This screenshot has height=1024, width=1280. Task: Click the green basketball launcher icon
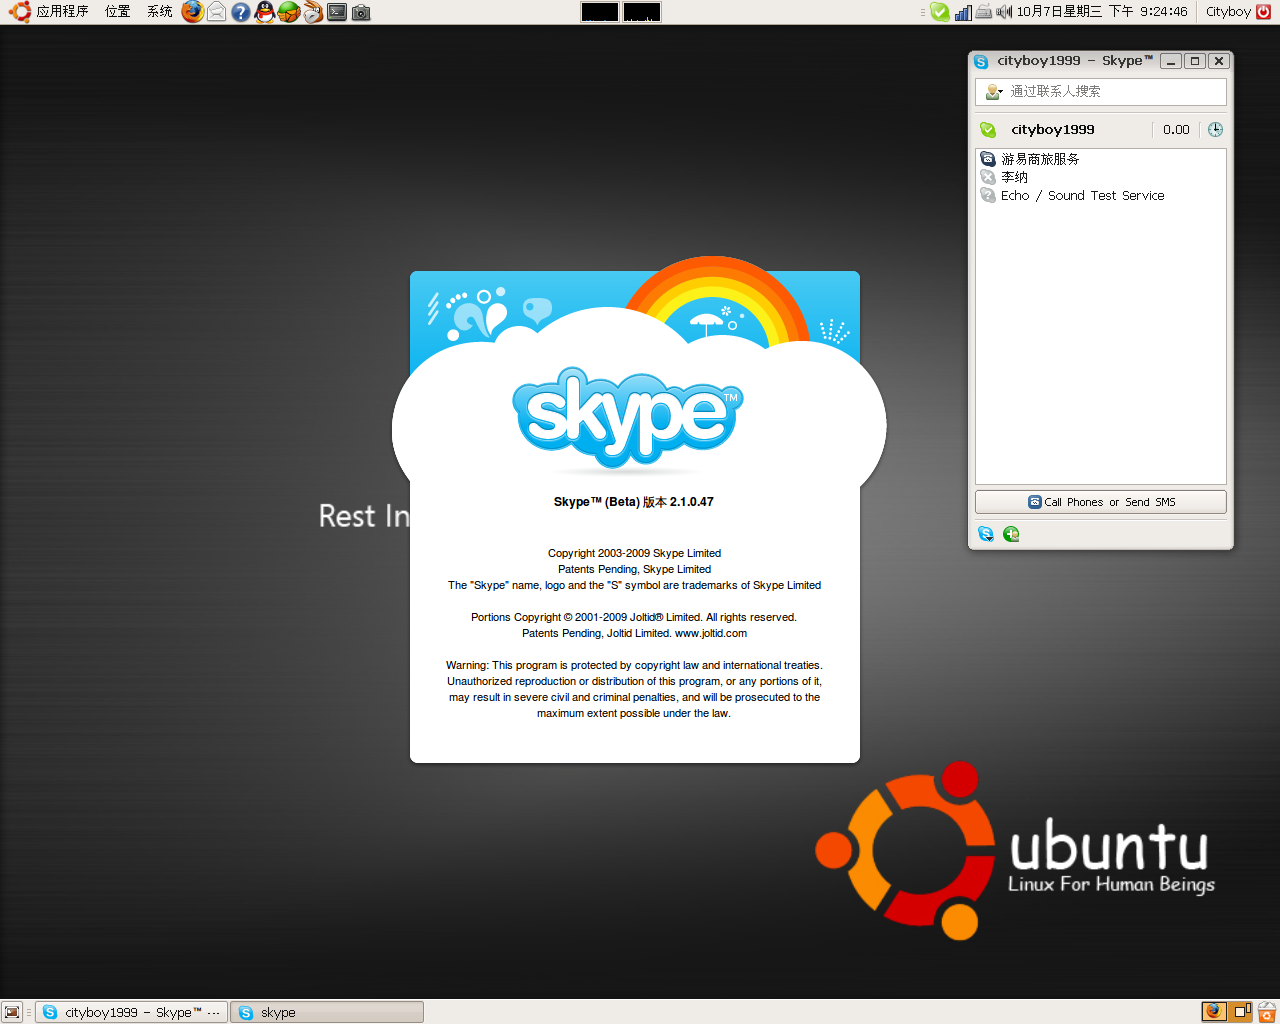(x=288, y=12)
